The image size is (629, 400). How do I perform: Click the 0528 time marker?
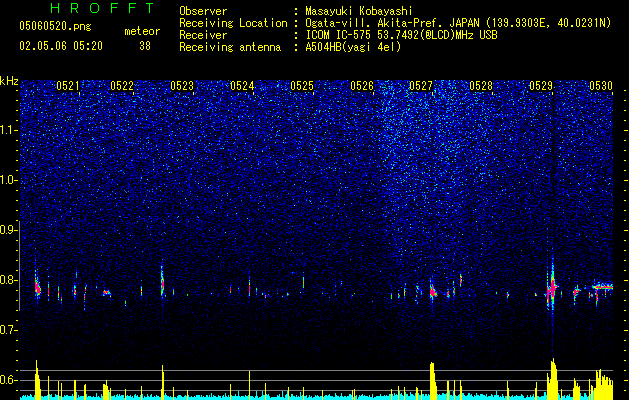click(x=481, y=86)
